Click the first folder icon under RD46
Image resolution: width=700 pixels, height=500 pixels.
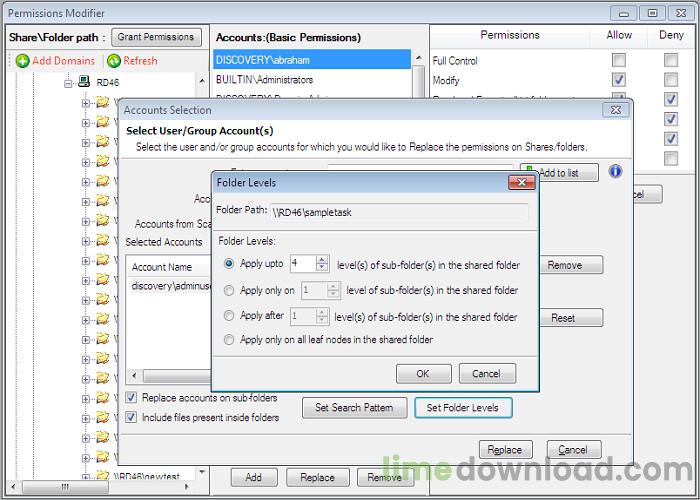102,102
